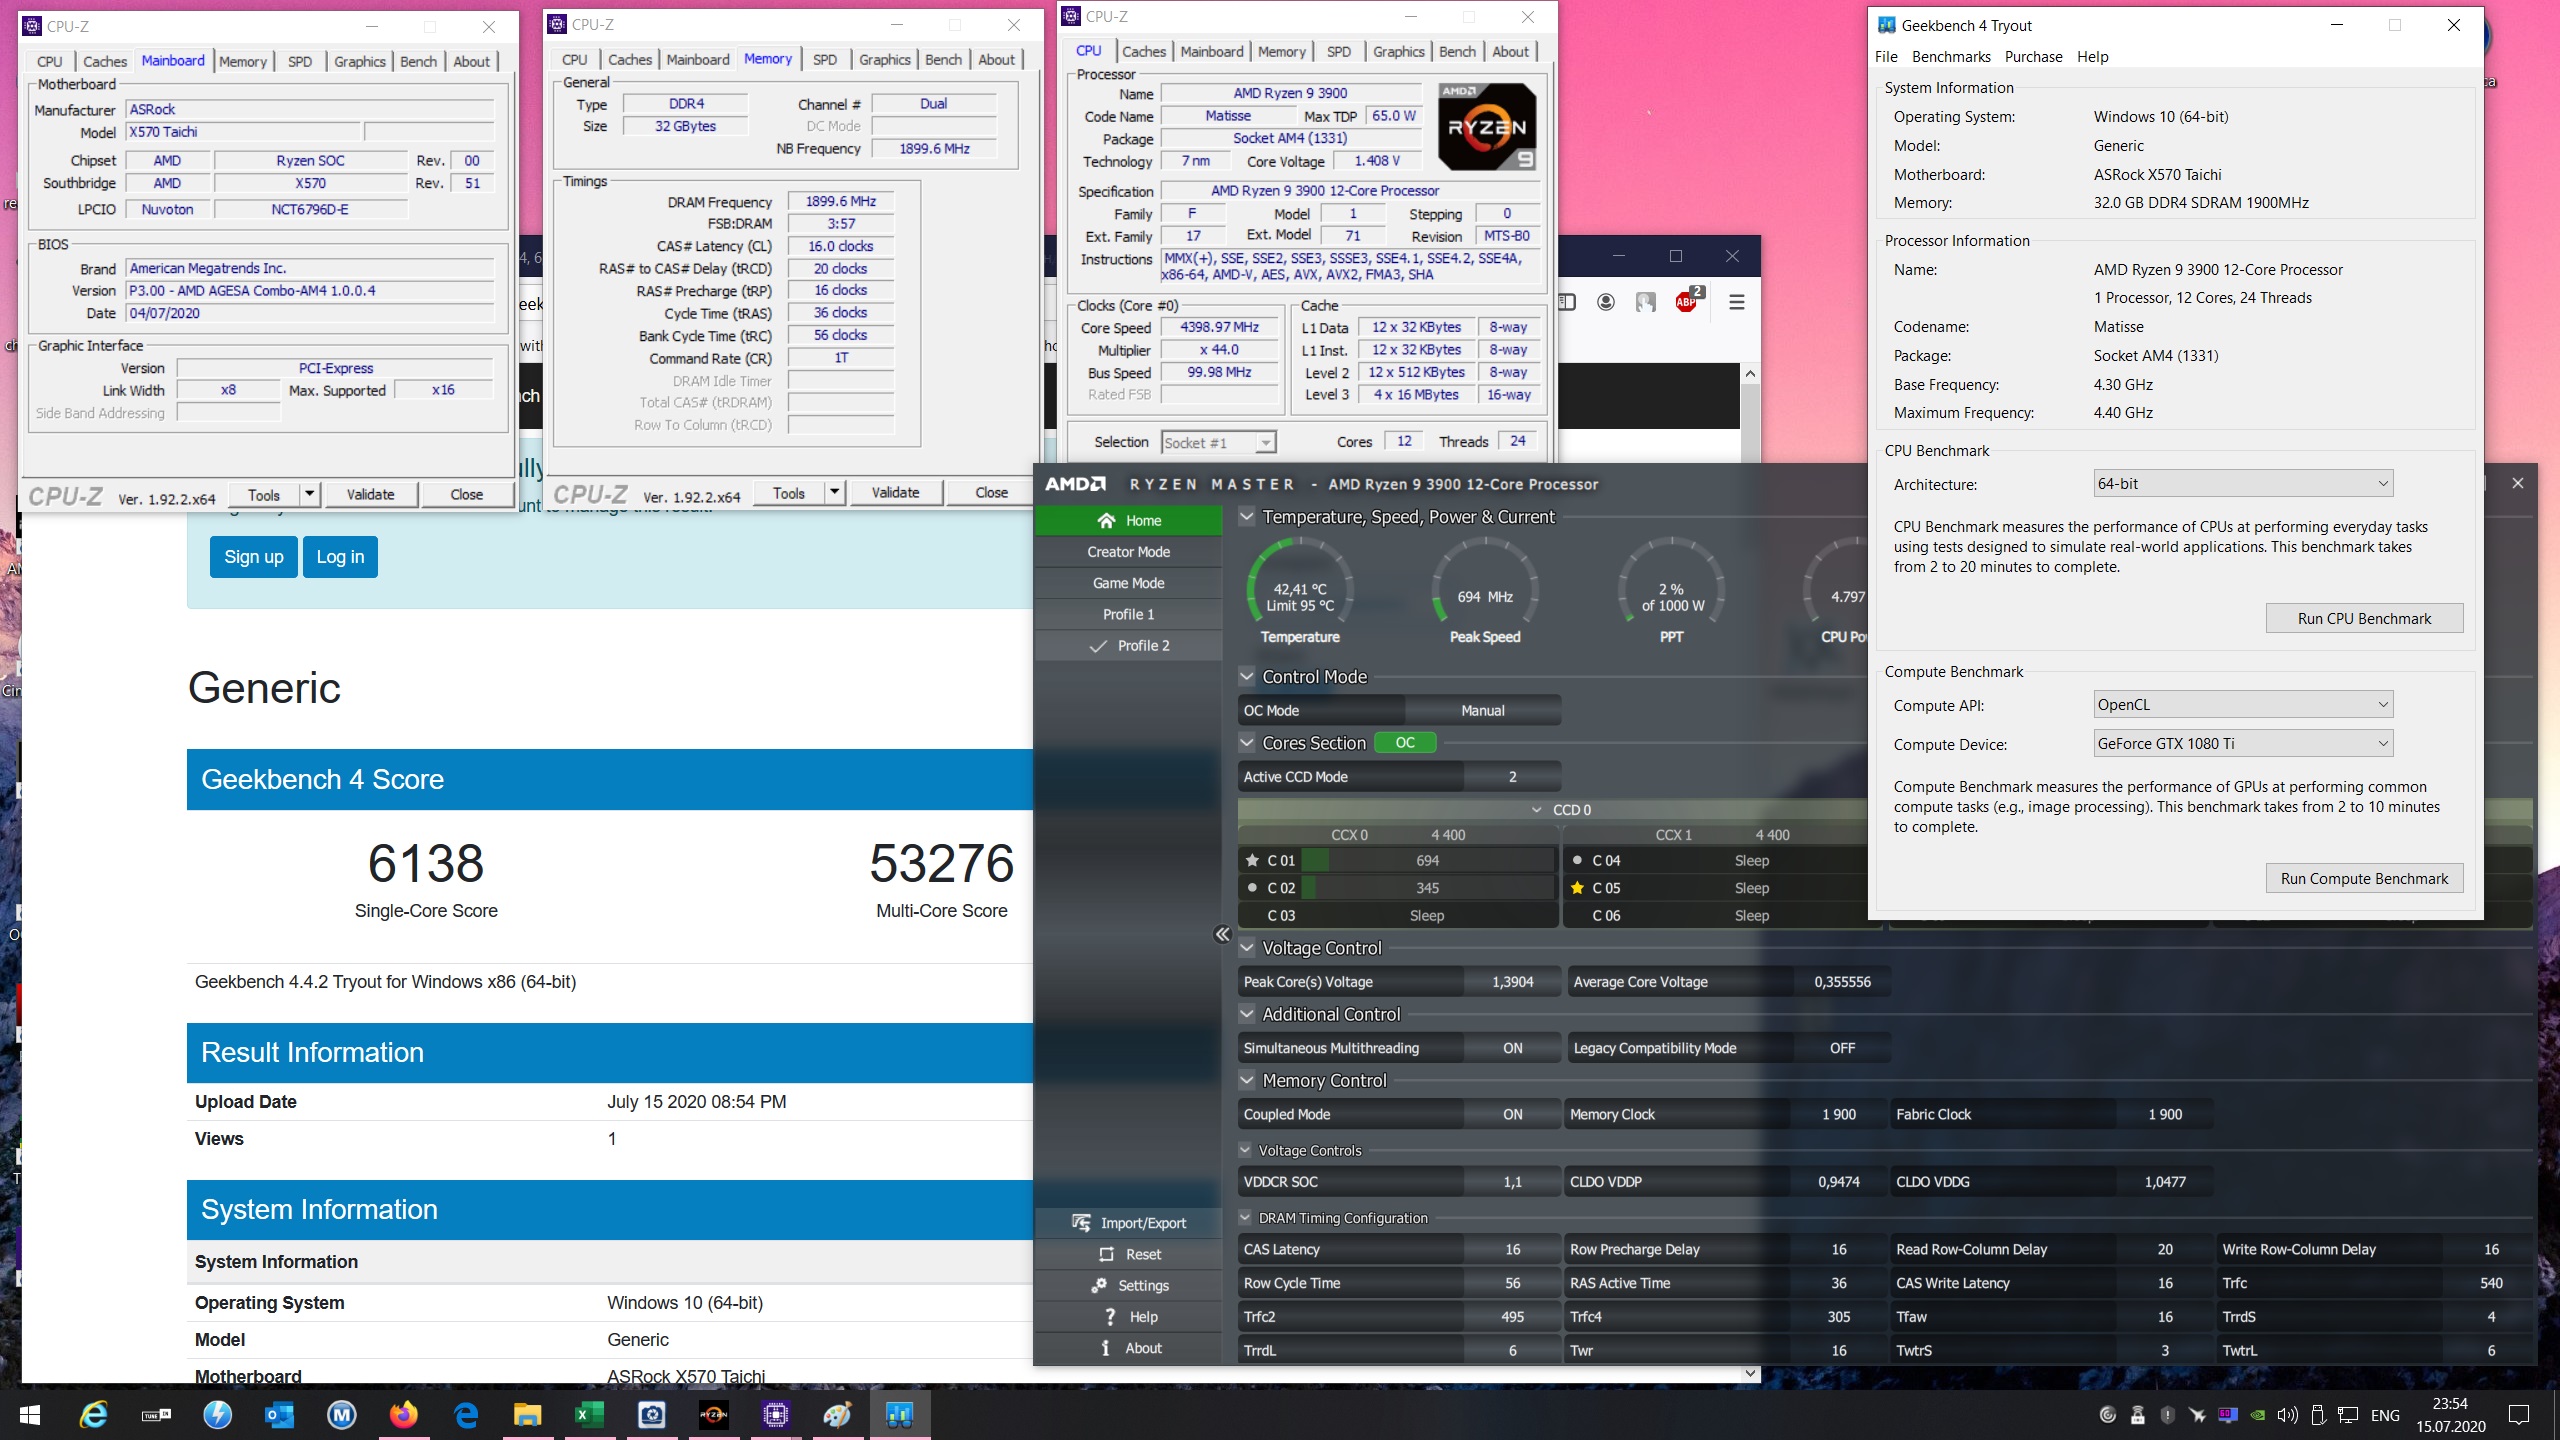
Task: Switch to SPD tab in Mainboard CPU-Z window
Action: tap(300, 61)
